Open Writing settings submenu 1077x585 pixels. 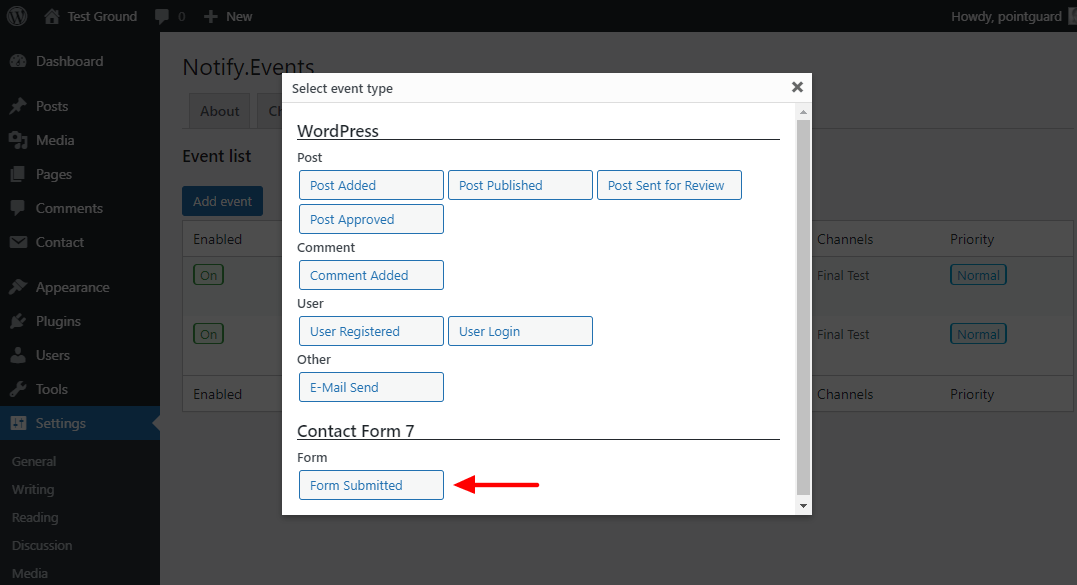coord(33,490)
